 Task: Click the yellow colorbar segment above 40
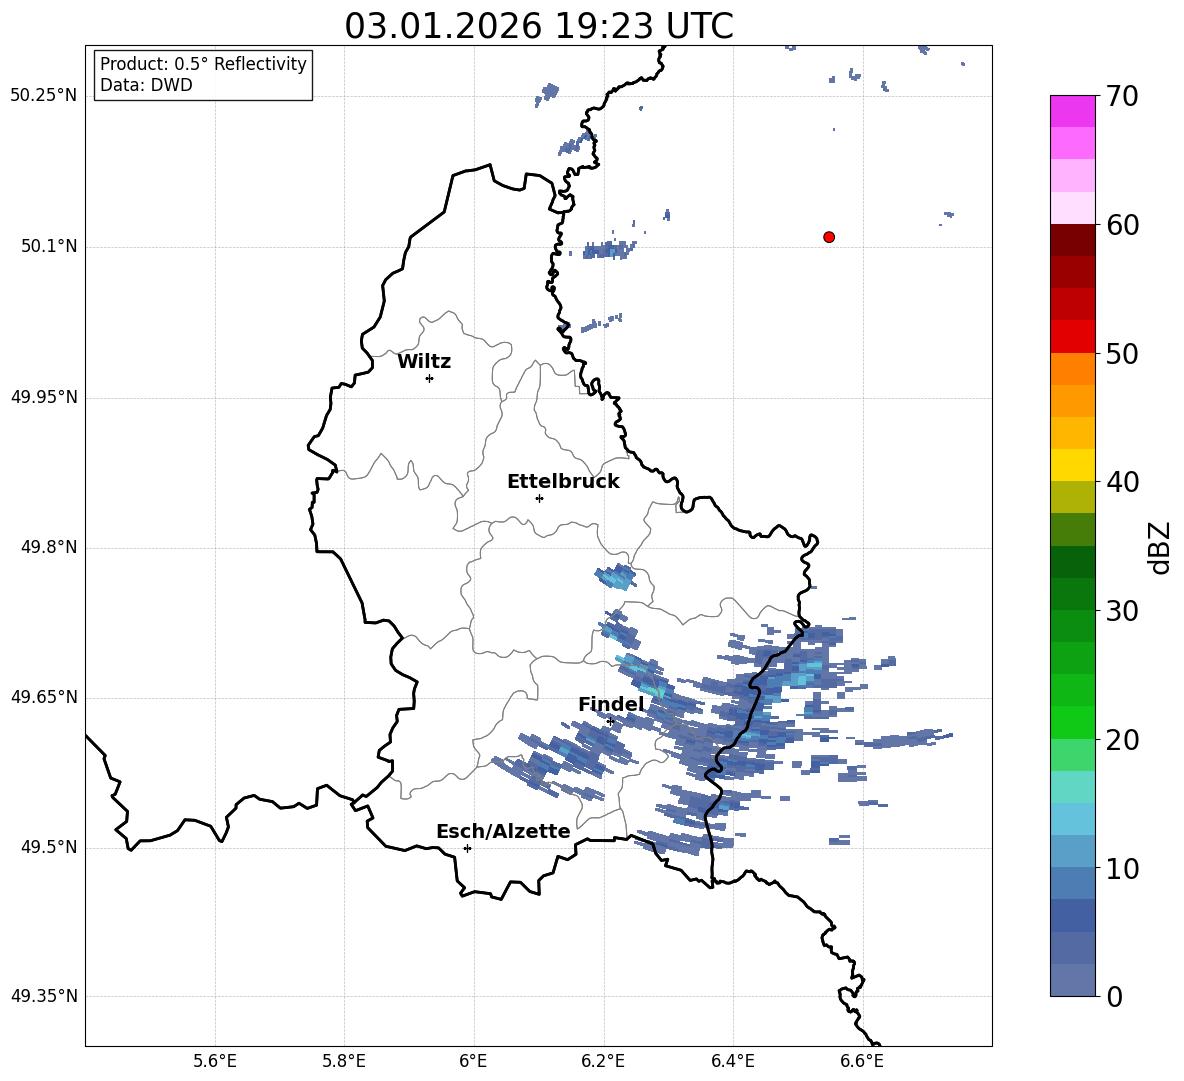pyautogui.click(x=1072, y=465)
